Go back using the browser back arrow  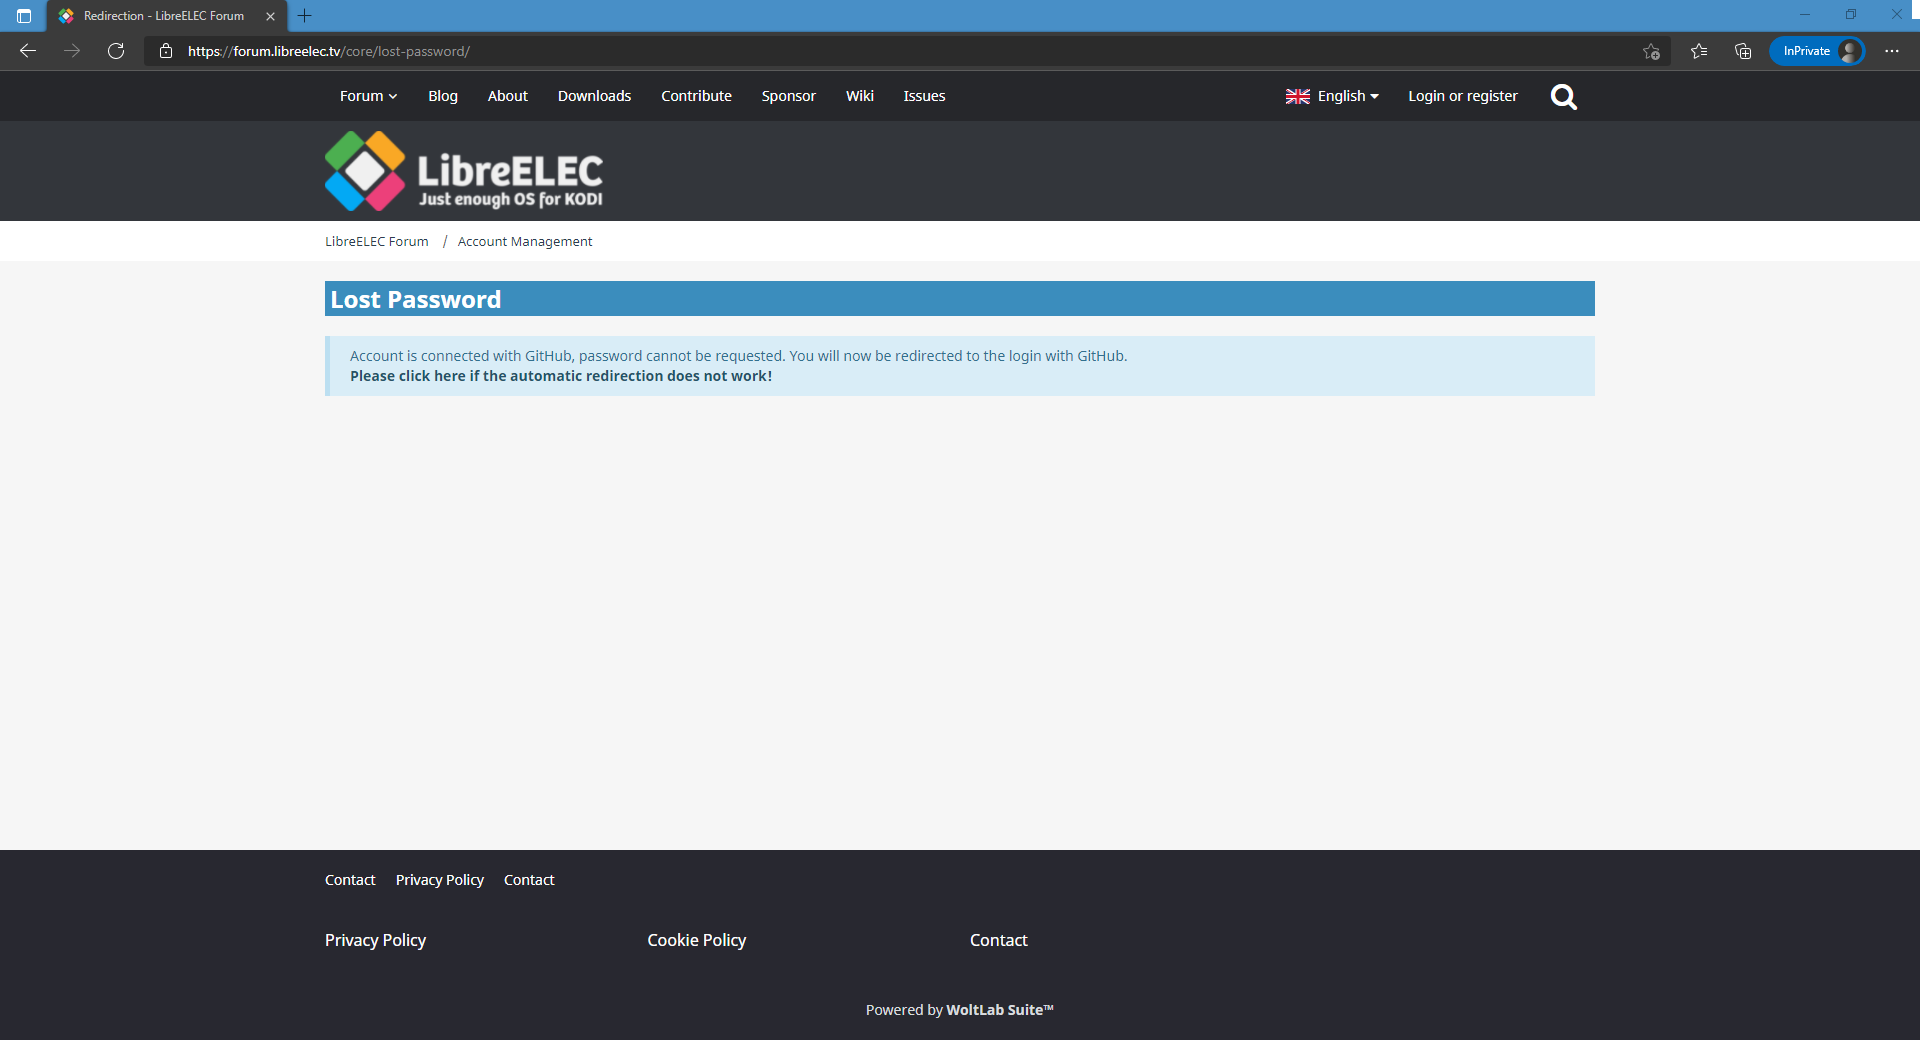(28, 51)
